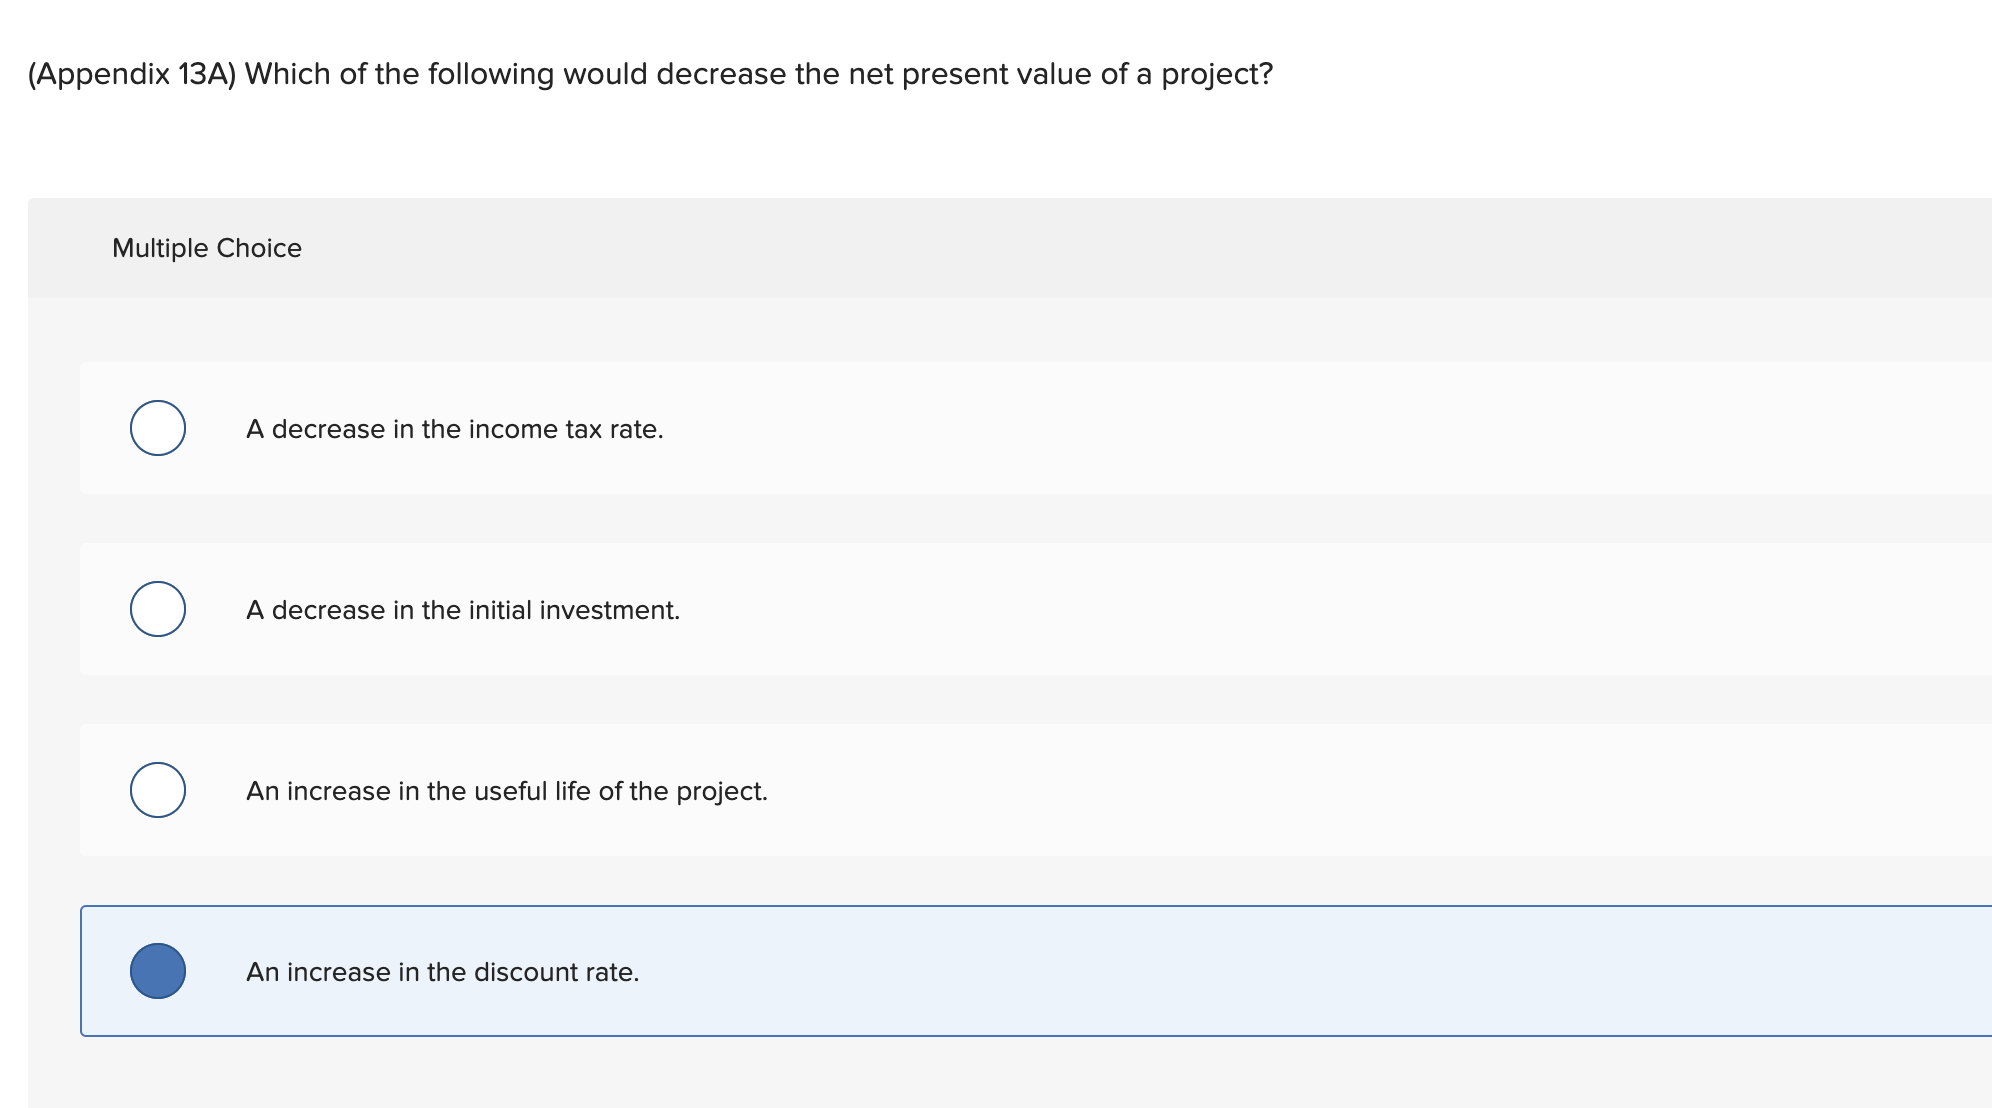The image size is (1992, 1108).
Task: Choose 'A decrease in the initial investment.'
Action: point(464,610)
